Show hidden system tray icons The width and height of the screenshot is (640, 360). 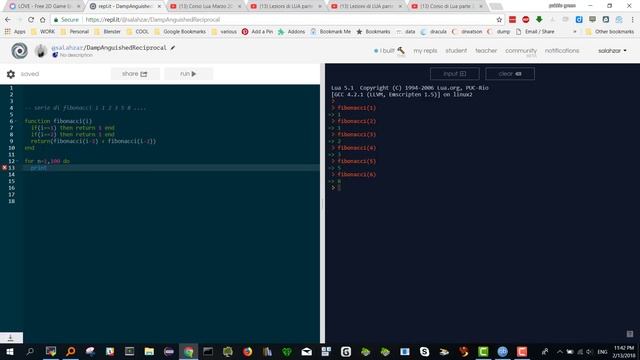tap(560, 351)
